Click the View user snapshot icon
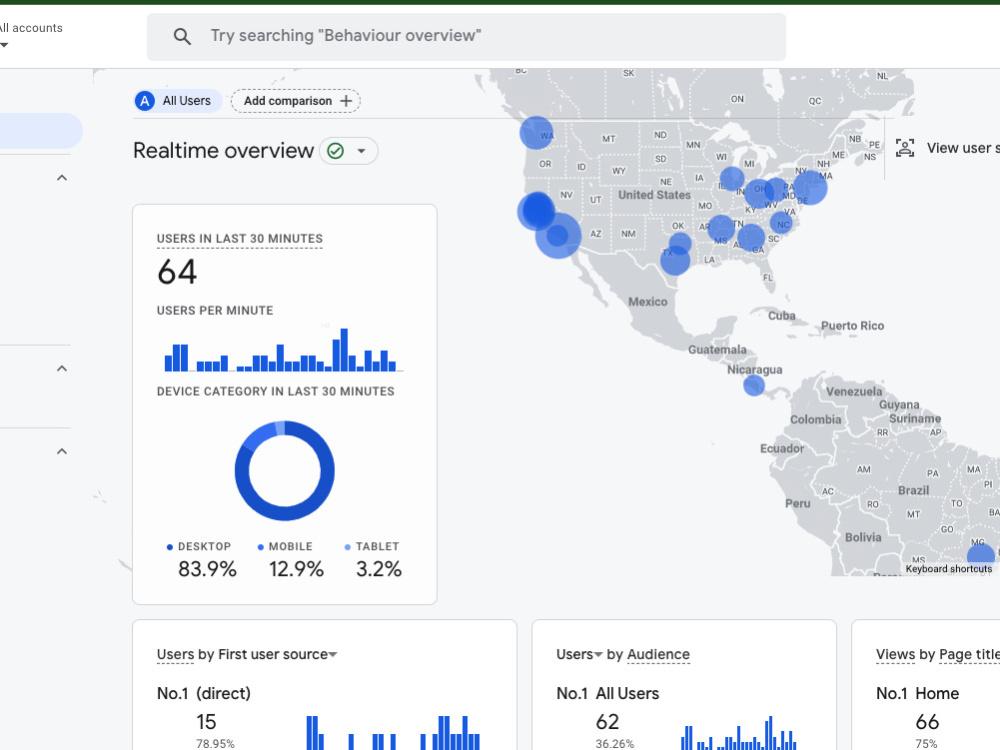1000x750 pixels. pyautogui.click(x=905, y=147)
